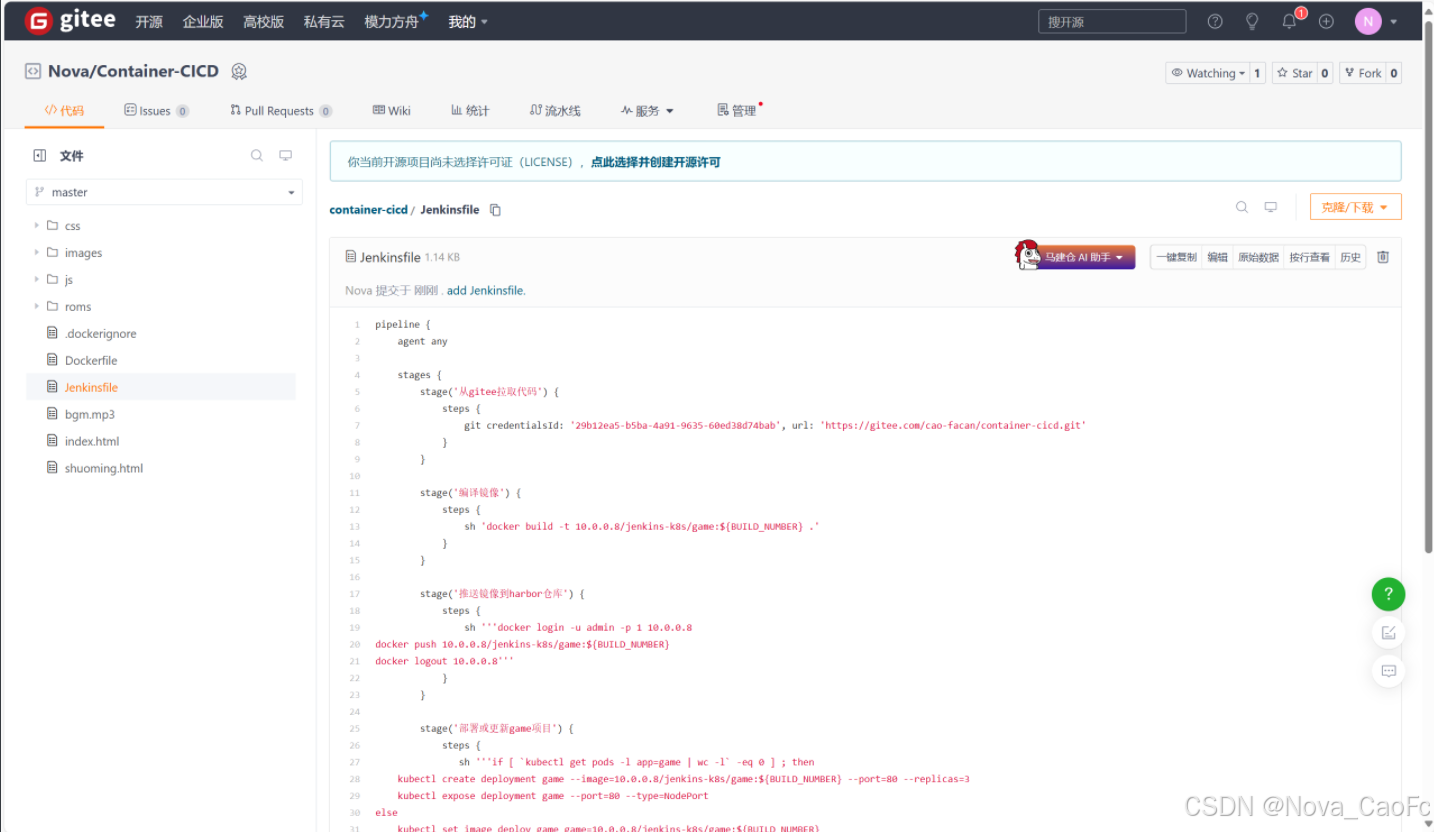Viewport: 1434px width, 832px height.
Task: Switch to 流水线 tab
Action: [555, 111]
